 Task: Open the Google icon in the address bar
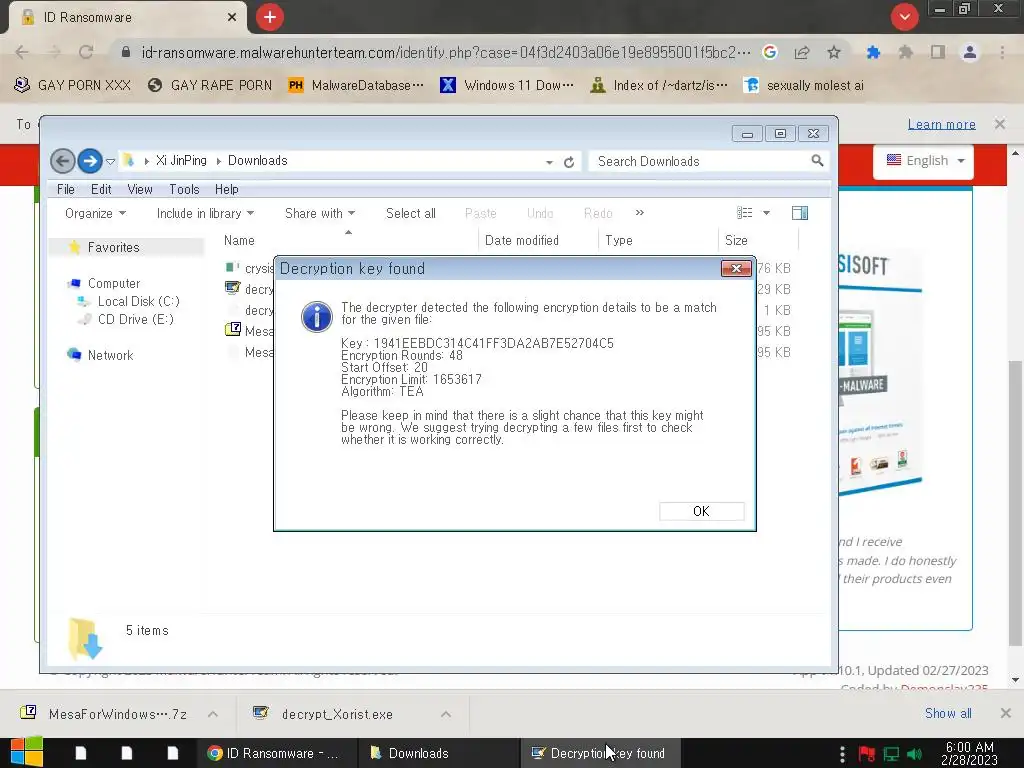(770, 52)
